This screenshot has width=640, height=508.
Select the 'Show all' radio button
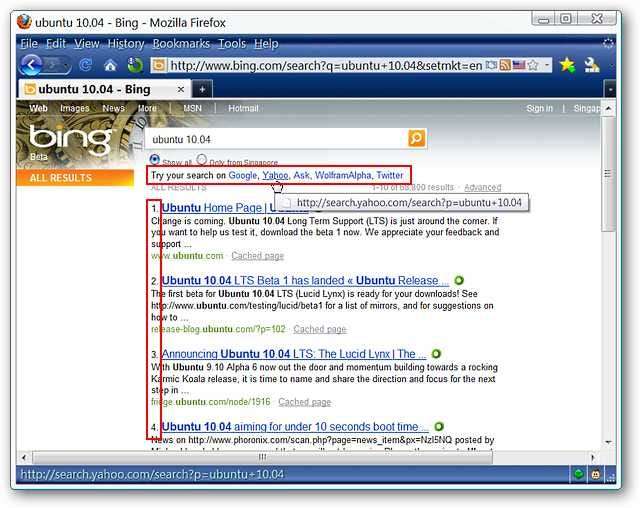point(154,159)
